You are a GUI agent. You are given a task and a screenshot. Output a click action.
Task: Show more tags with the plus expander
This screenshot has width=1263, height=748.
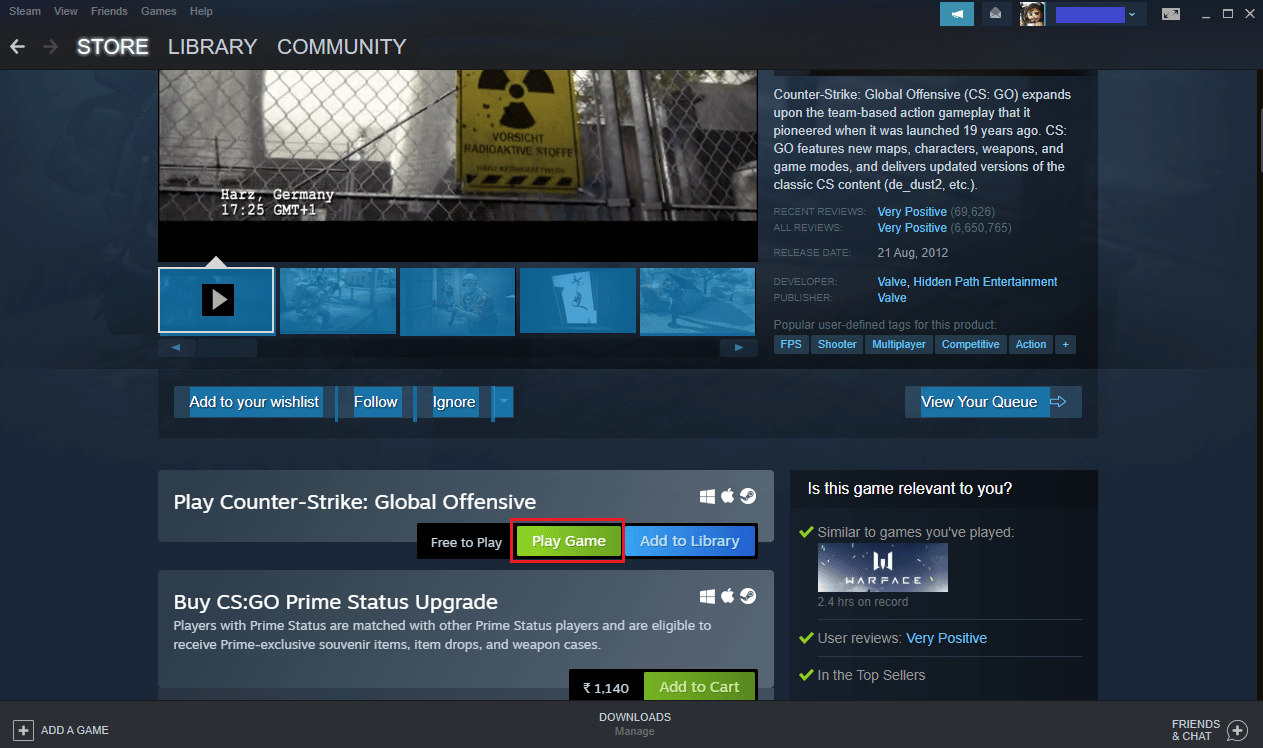point(1065,344)
